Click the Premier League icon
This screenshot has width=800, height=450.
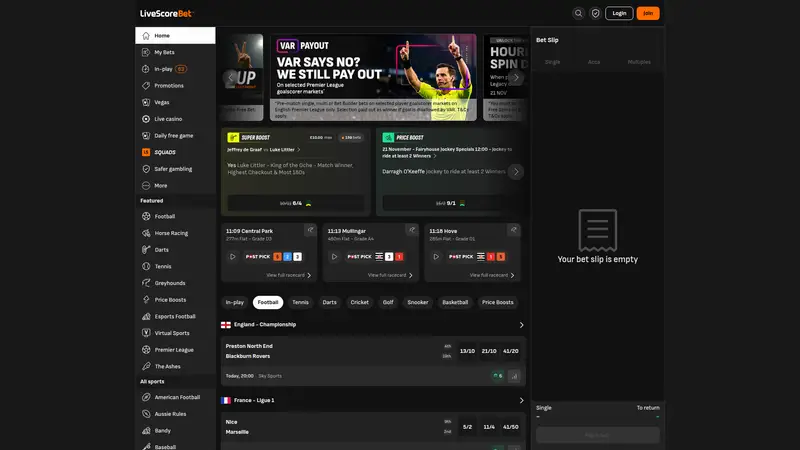tap(146, 349)
